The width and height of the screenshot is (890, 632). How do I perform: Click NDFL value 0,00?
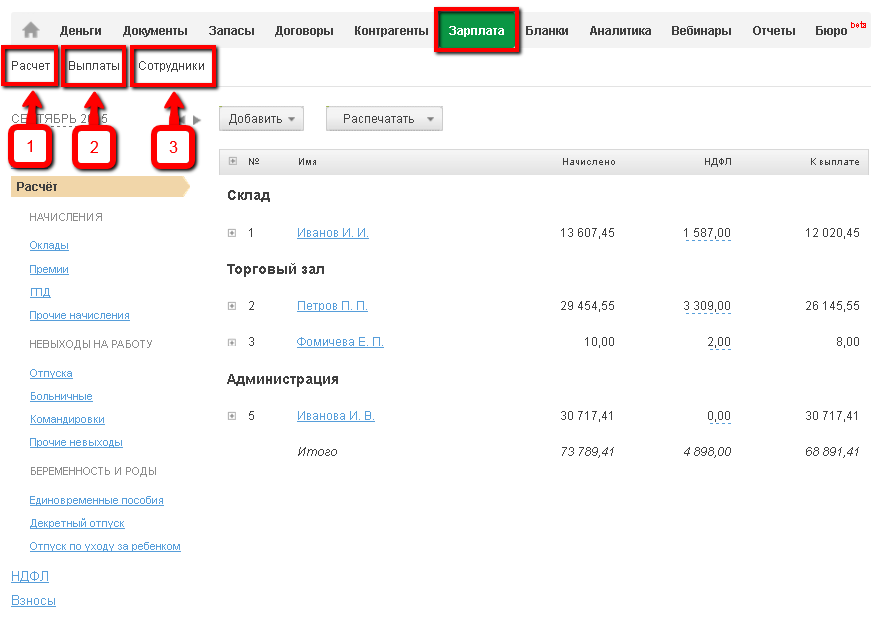[719, 416]
